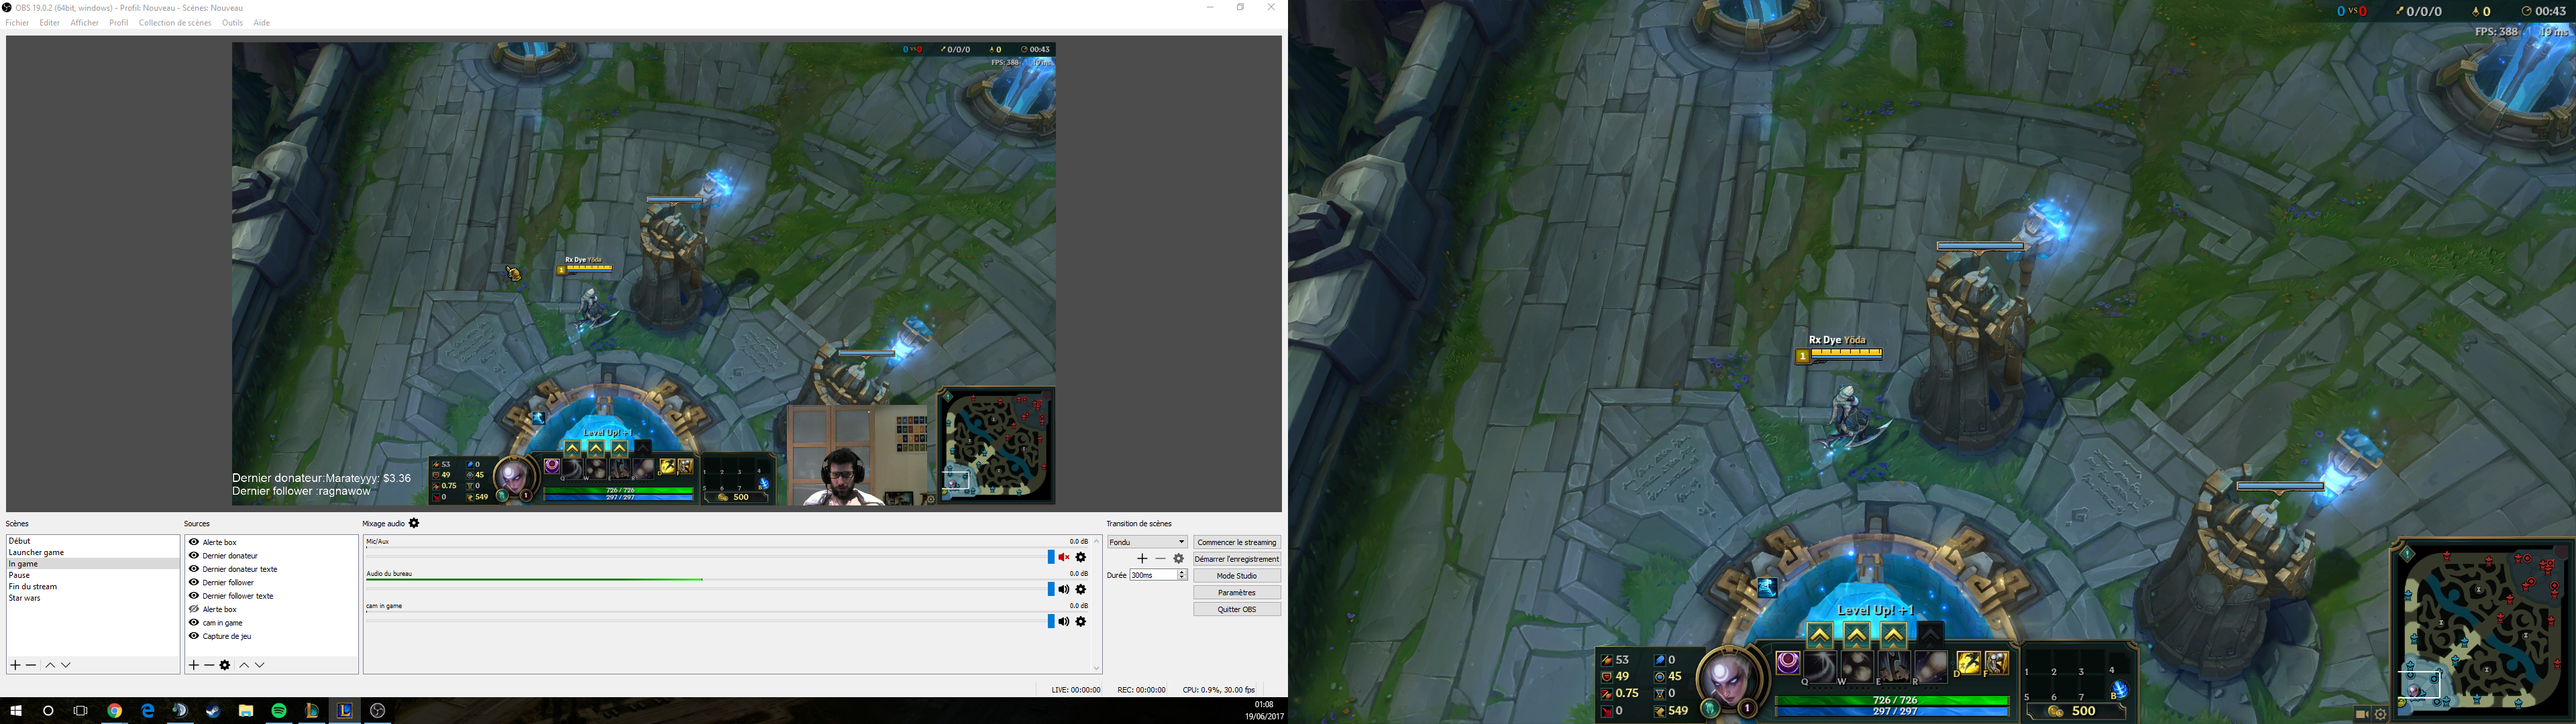
Task: Open the Collection de scènes menu
Action: 175,23
